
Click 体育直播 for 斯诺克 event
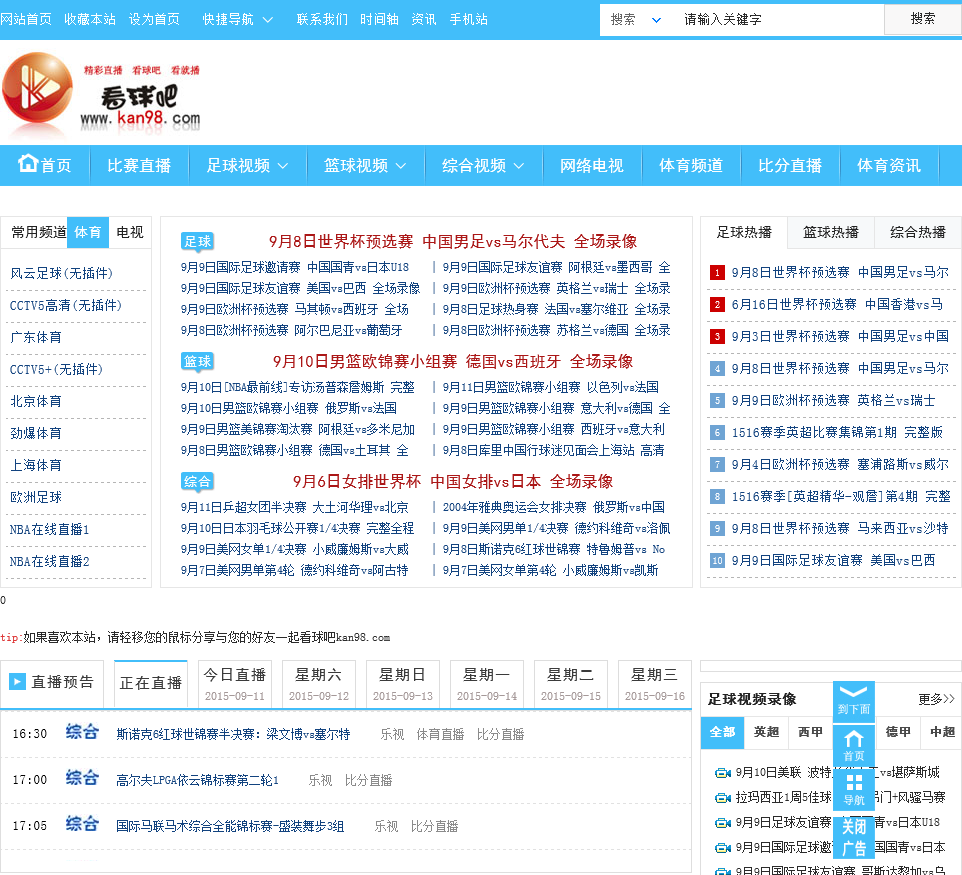pos(440,734)
